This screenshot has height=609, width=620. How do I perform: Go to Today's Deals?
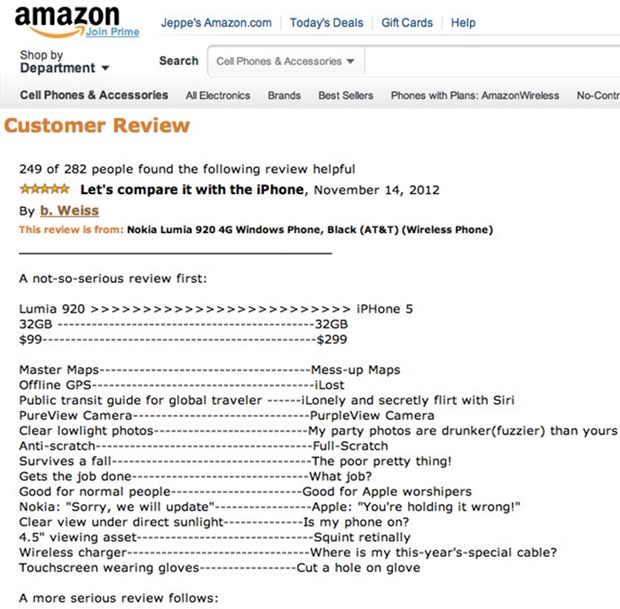pos(326,23)
